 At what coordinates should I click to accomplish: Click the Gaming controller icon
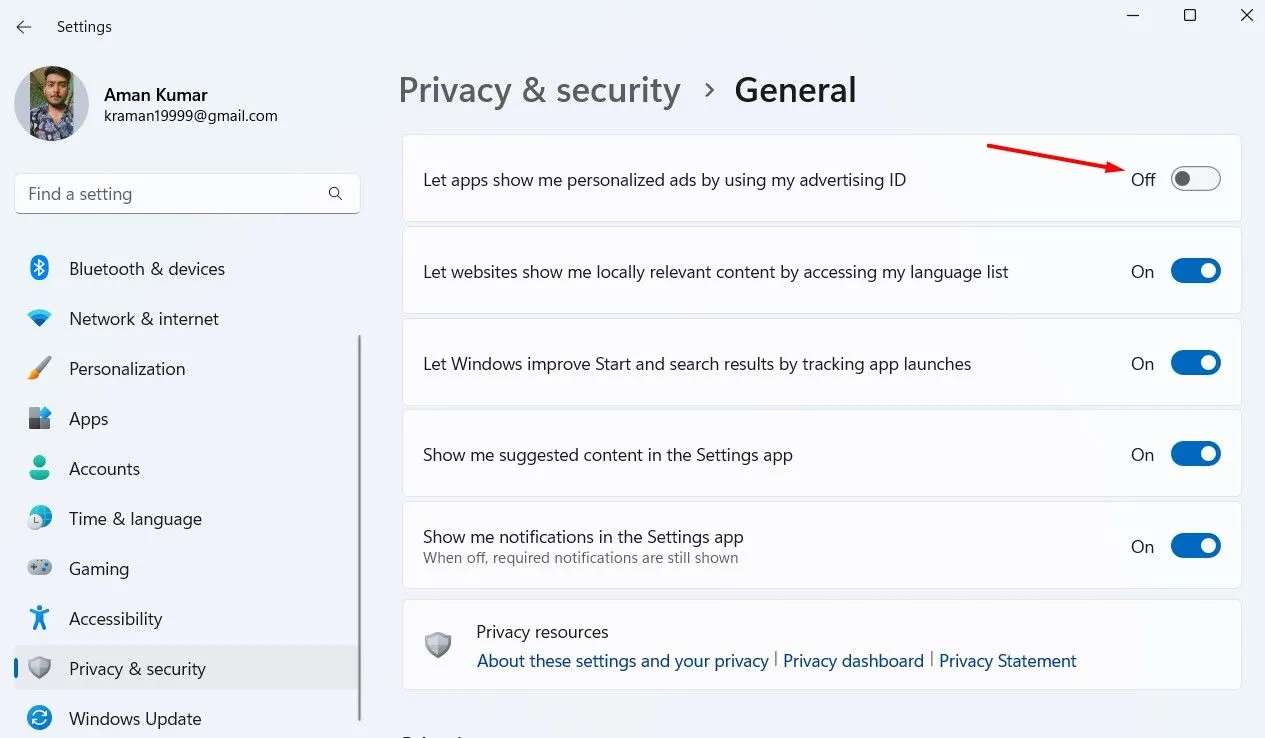(x=39, y=568)
